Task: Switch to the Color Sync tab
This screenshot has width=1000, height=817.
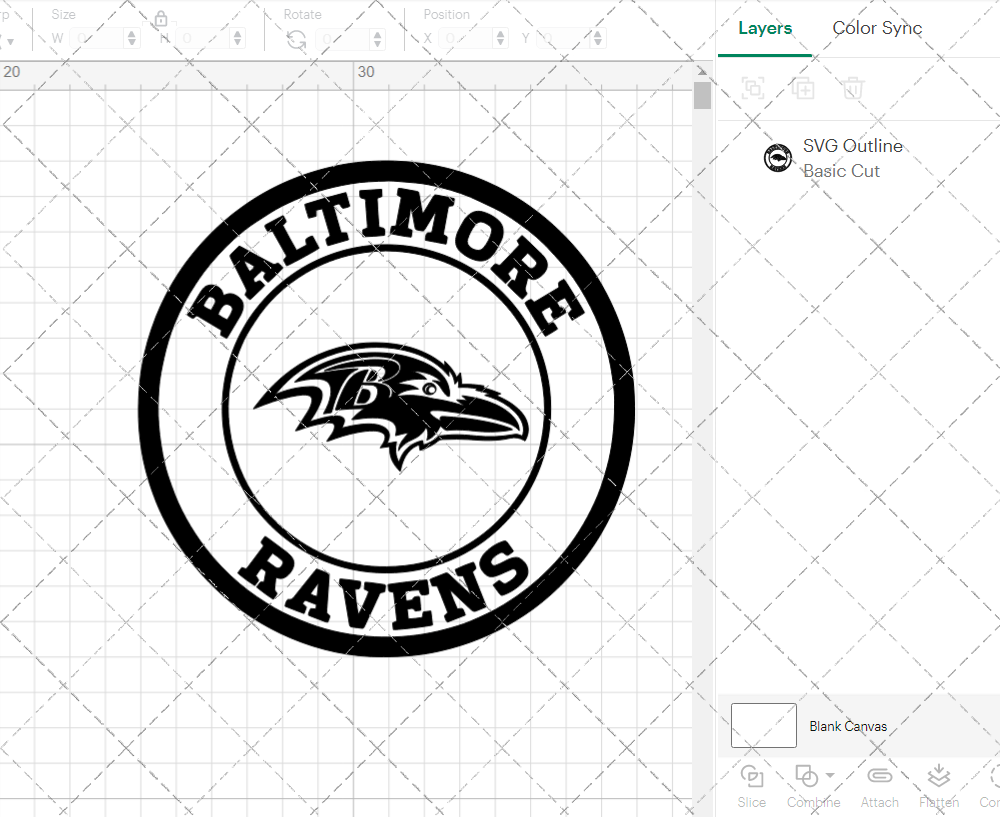Action: 877,28
